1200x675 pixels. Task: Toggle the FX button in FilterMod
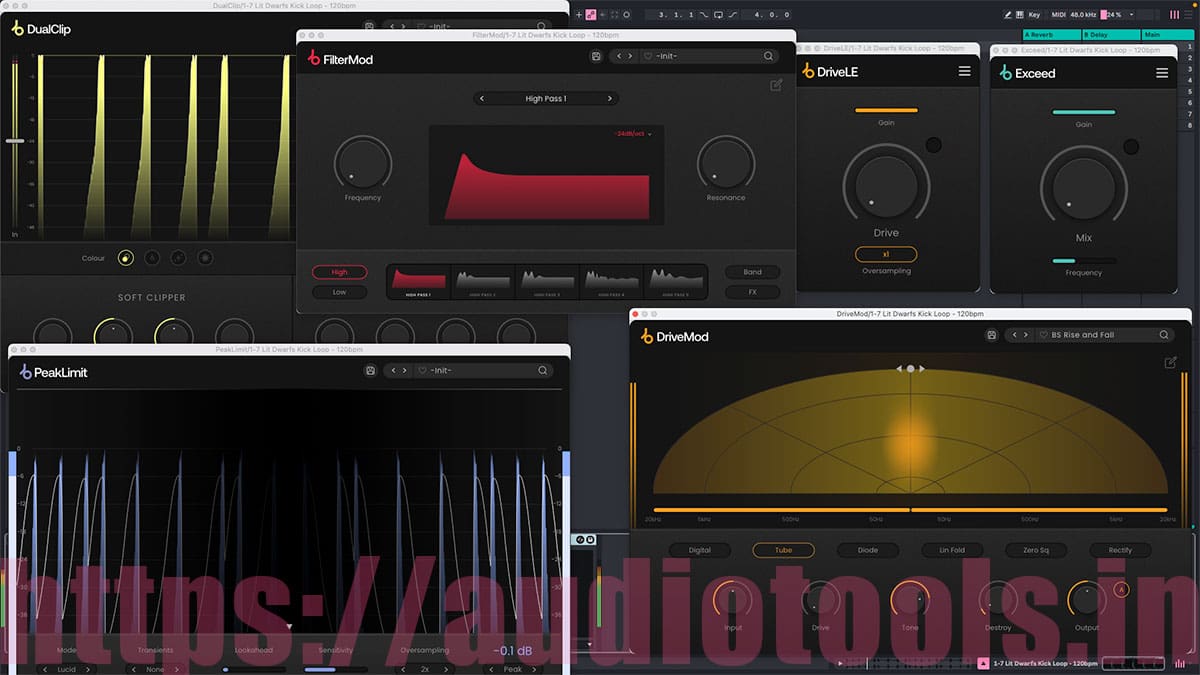[753, 292]
